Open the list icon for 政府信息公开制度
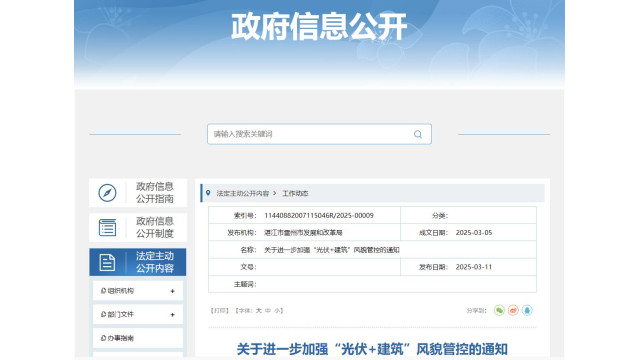Viewport: 640px width, 360px height. pyautogui.click(x=107, y=227)
